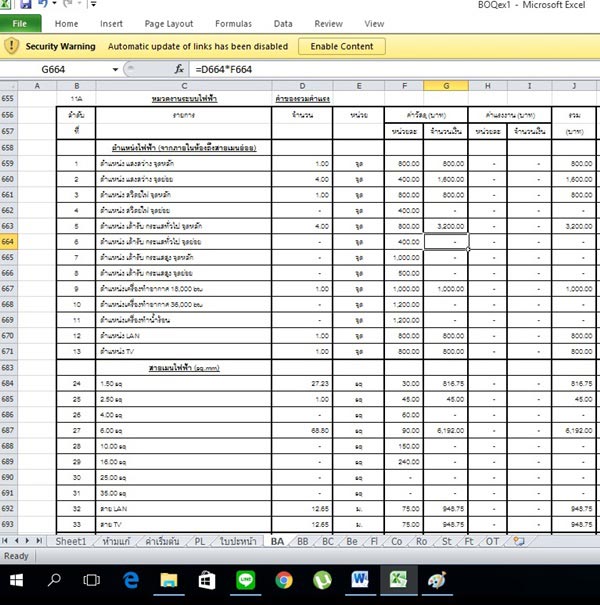Click the Select All corner button

point(8,86)
